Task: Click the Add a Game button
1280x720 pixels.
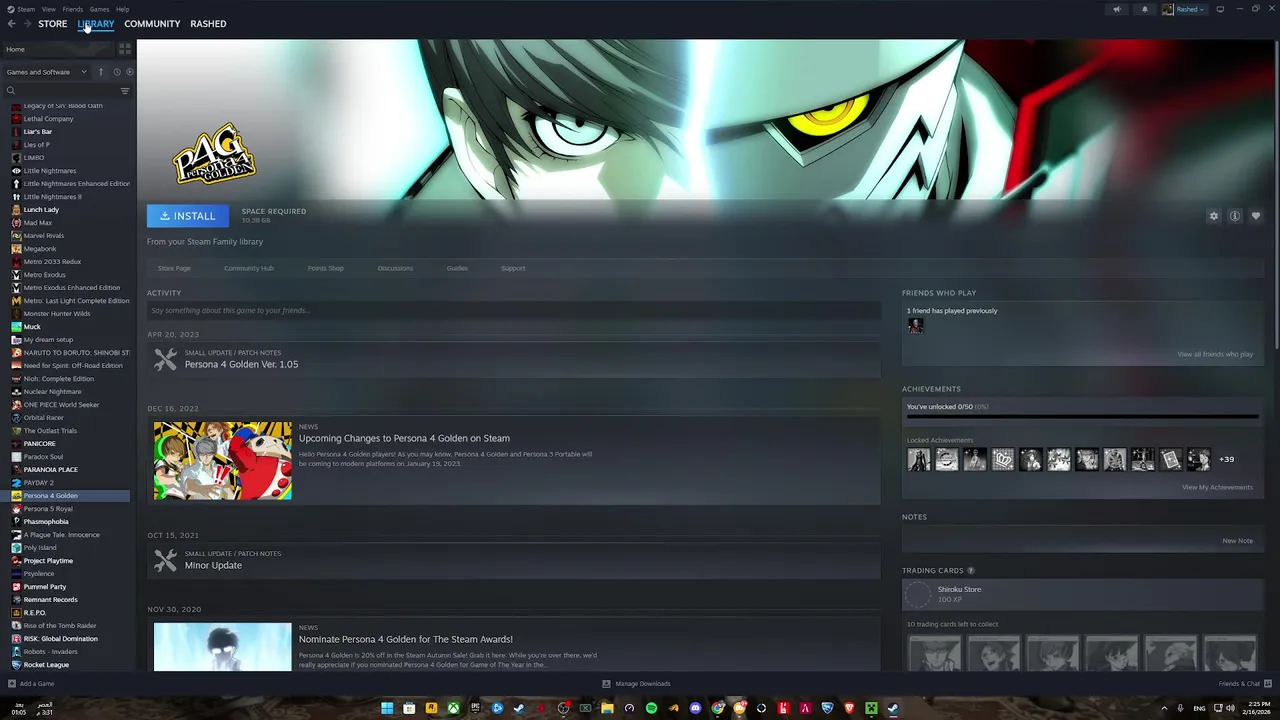Action: (31, 684)
